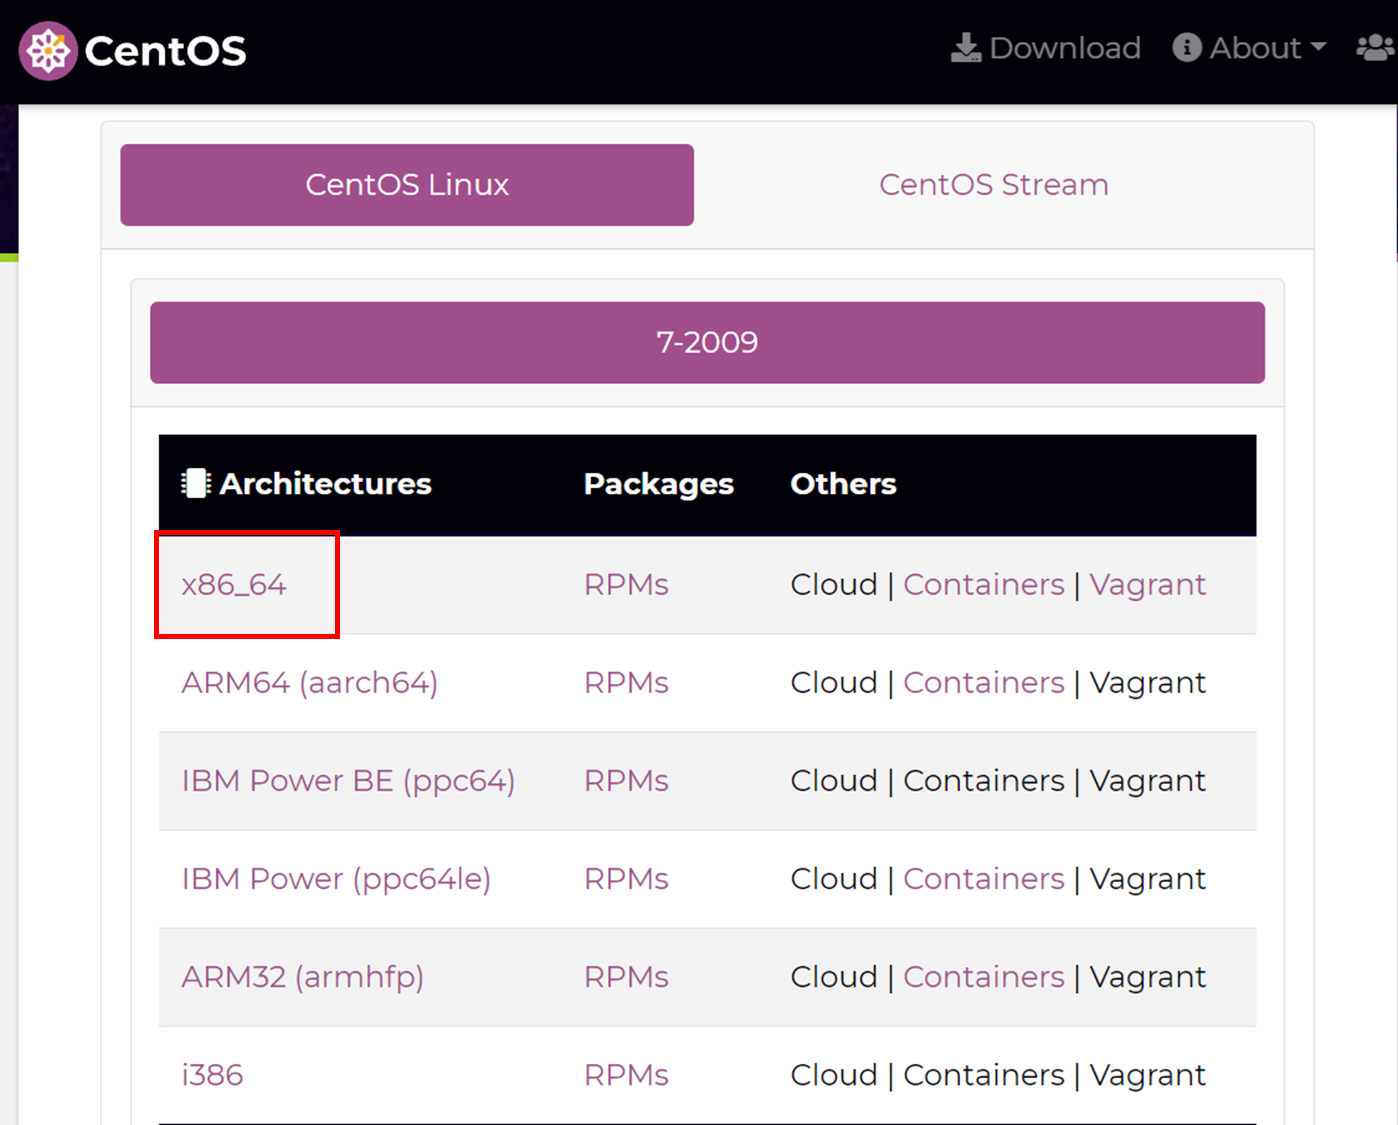Click the CentOS logo icon
Screen dimensions: 1398x1125
click(x=48, y=51)
